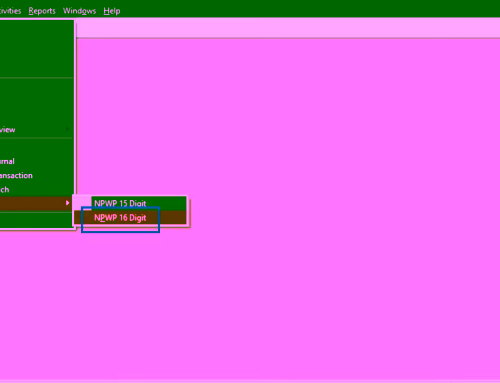This screenshot has height=383, width=500.
Task: Expand the submenu arrow on highlighted brown row
Action: [67, 203]
